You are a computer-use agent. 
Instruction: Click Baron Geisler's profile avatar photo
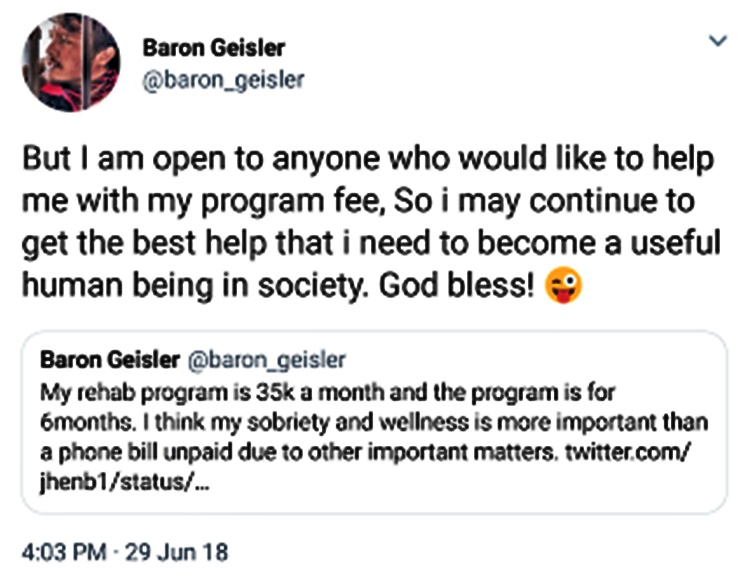(70, 62)
